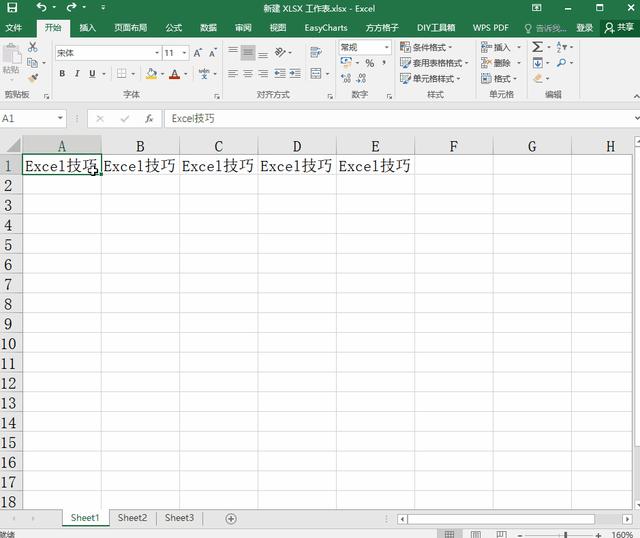Click the Bold formatting button

[62, 74]
